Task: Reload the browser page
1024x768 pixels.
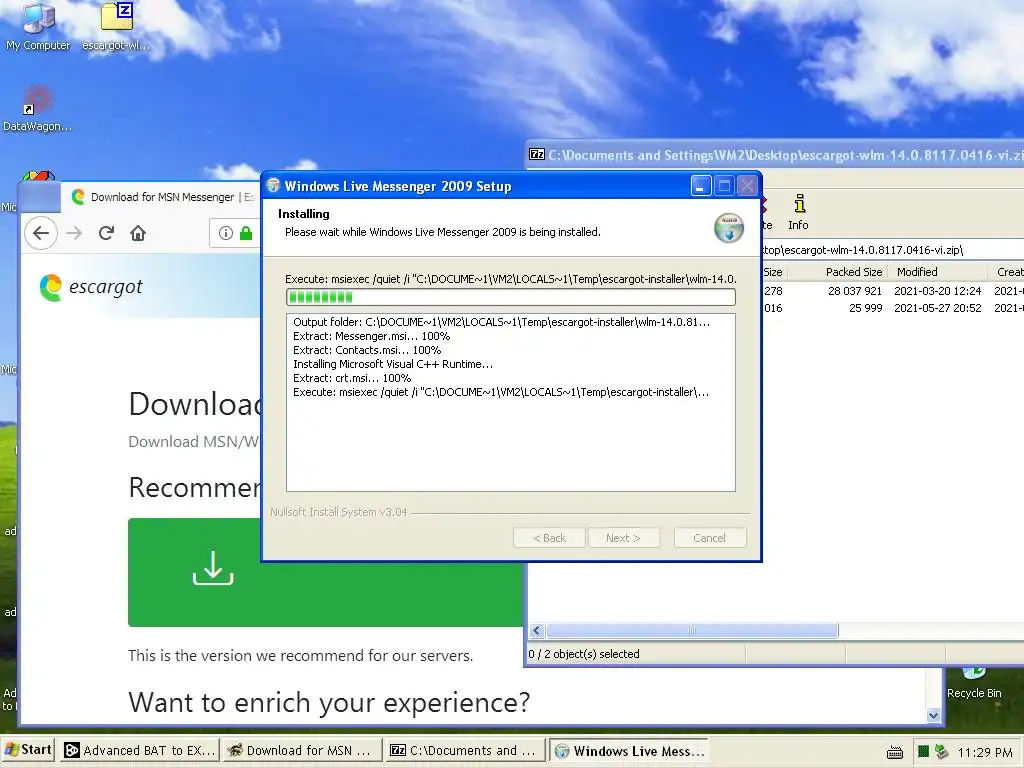Action: [x=106, y=233]
